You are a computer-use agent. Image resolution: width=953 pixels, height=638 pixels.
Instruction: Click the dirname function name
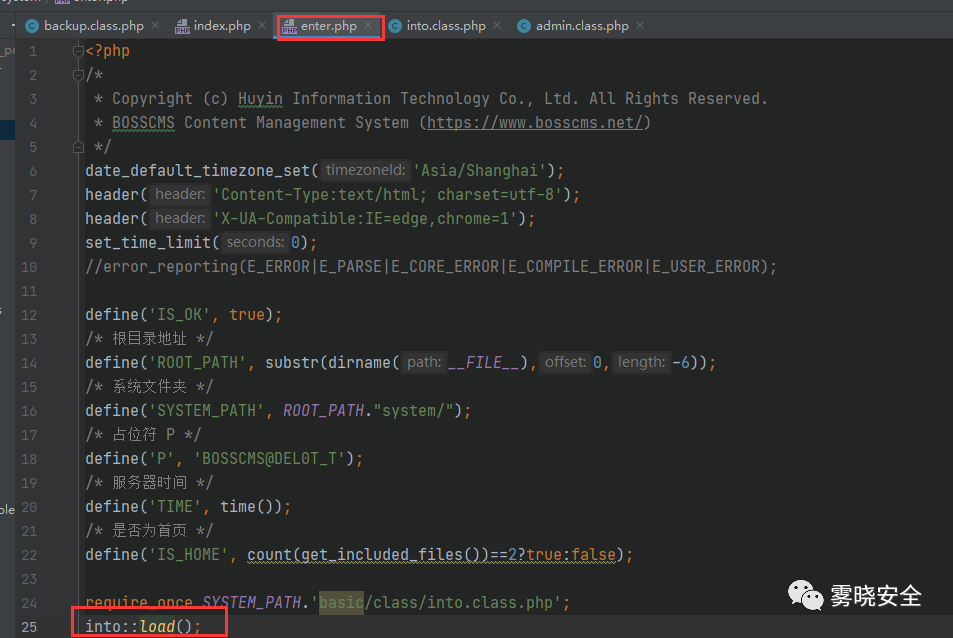359,363
